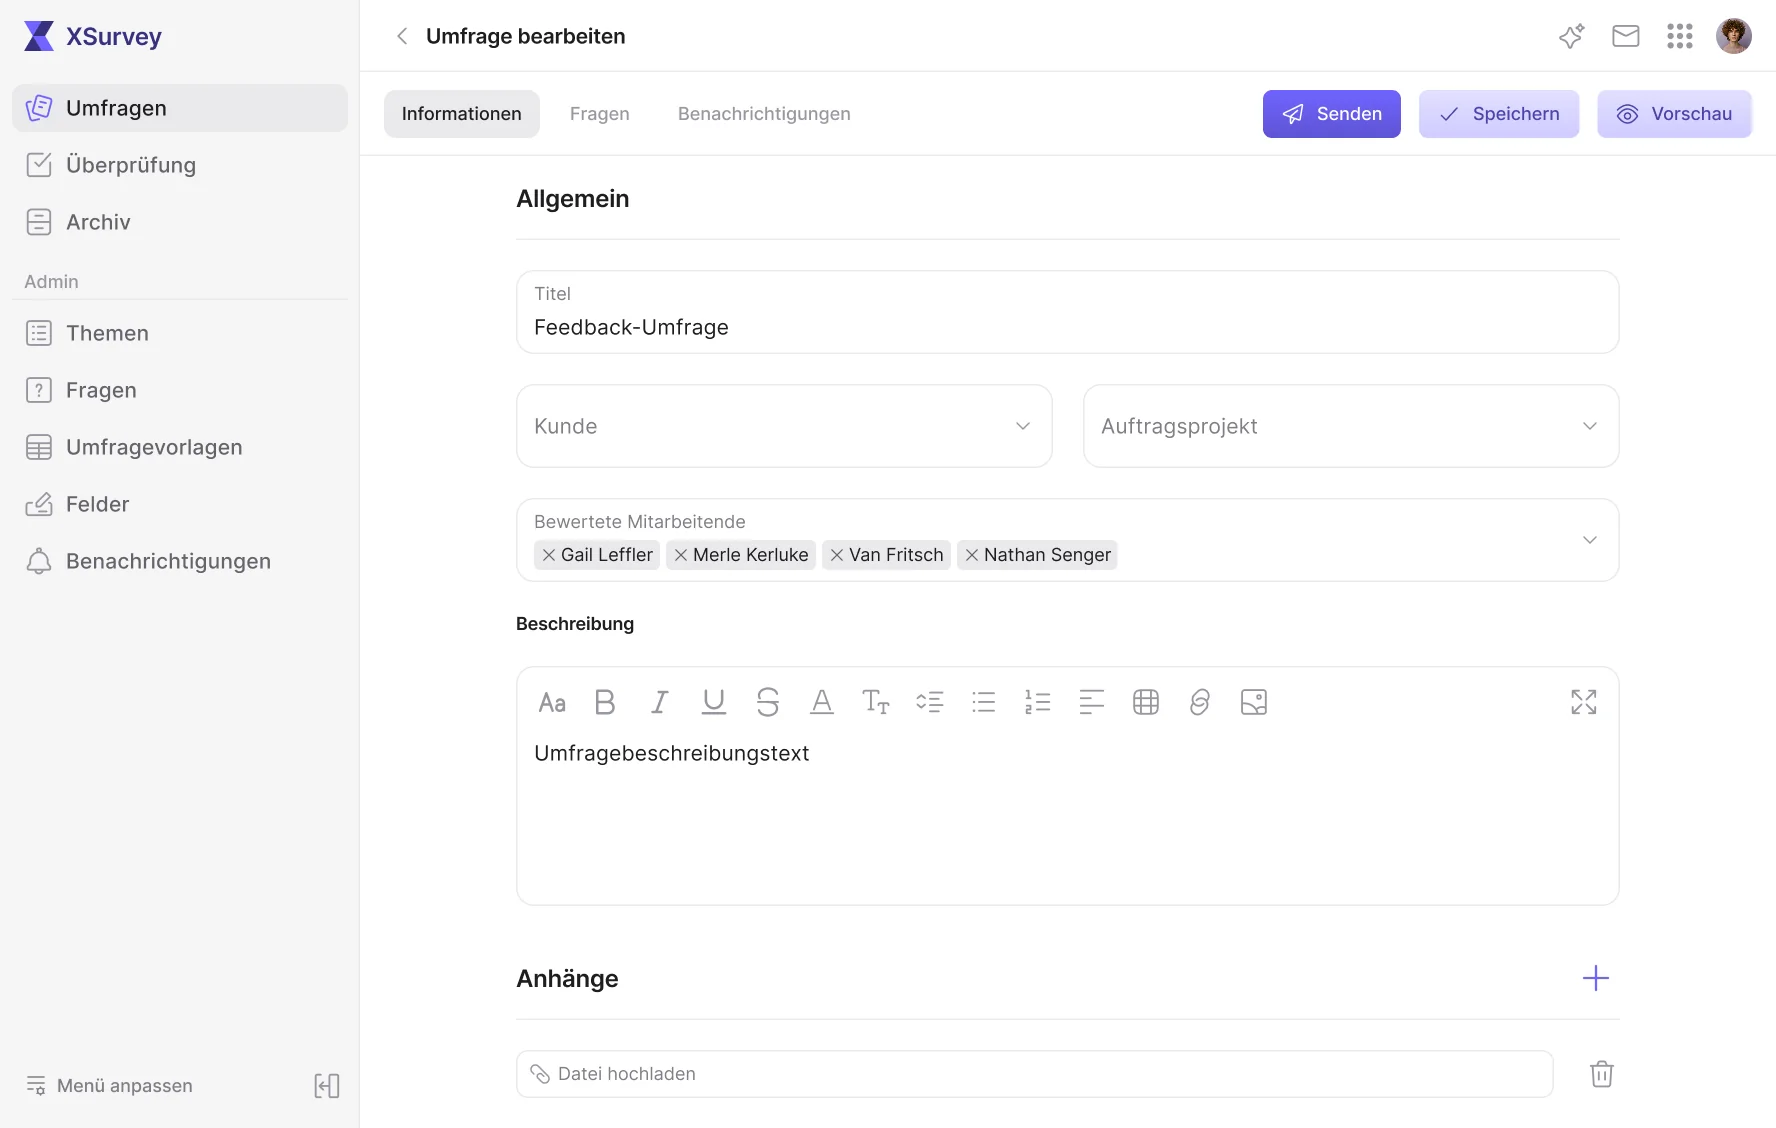Click the Senden button
Image resolution: width=1776 pixels, height=1128 pixels.
(1332, 114)
